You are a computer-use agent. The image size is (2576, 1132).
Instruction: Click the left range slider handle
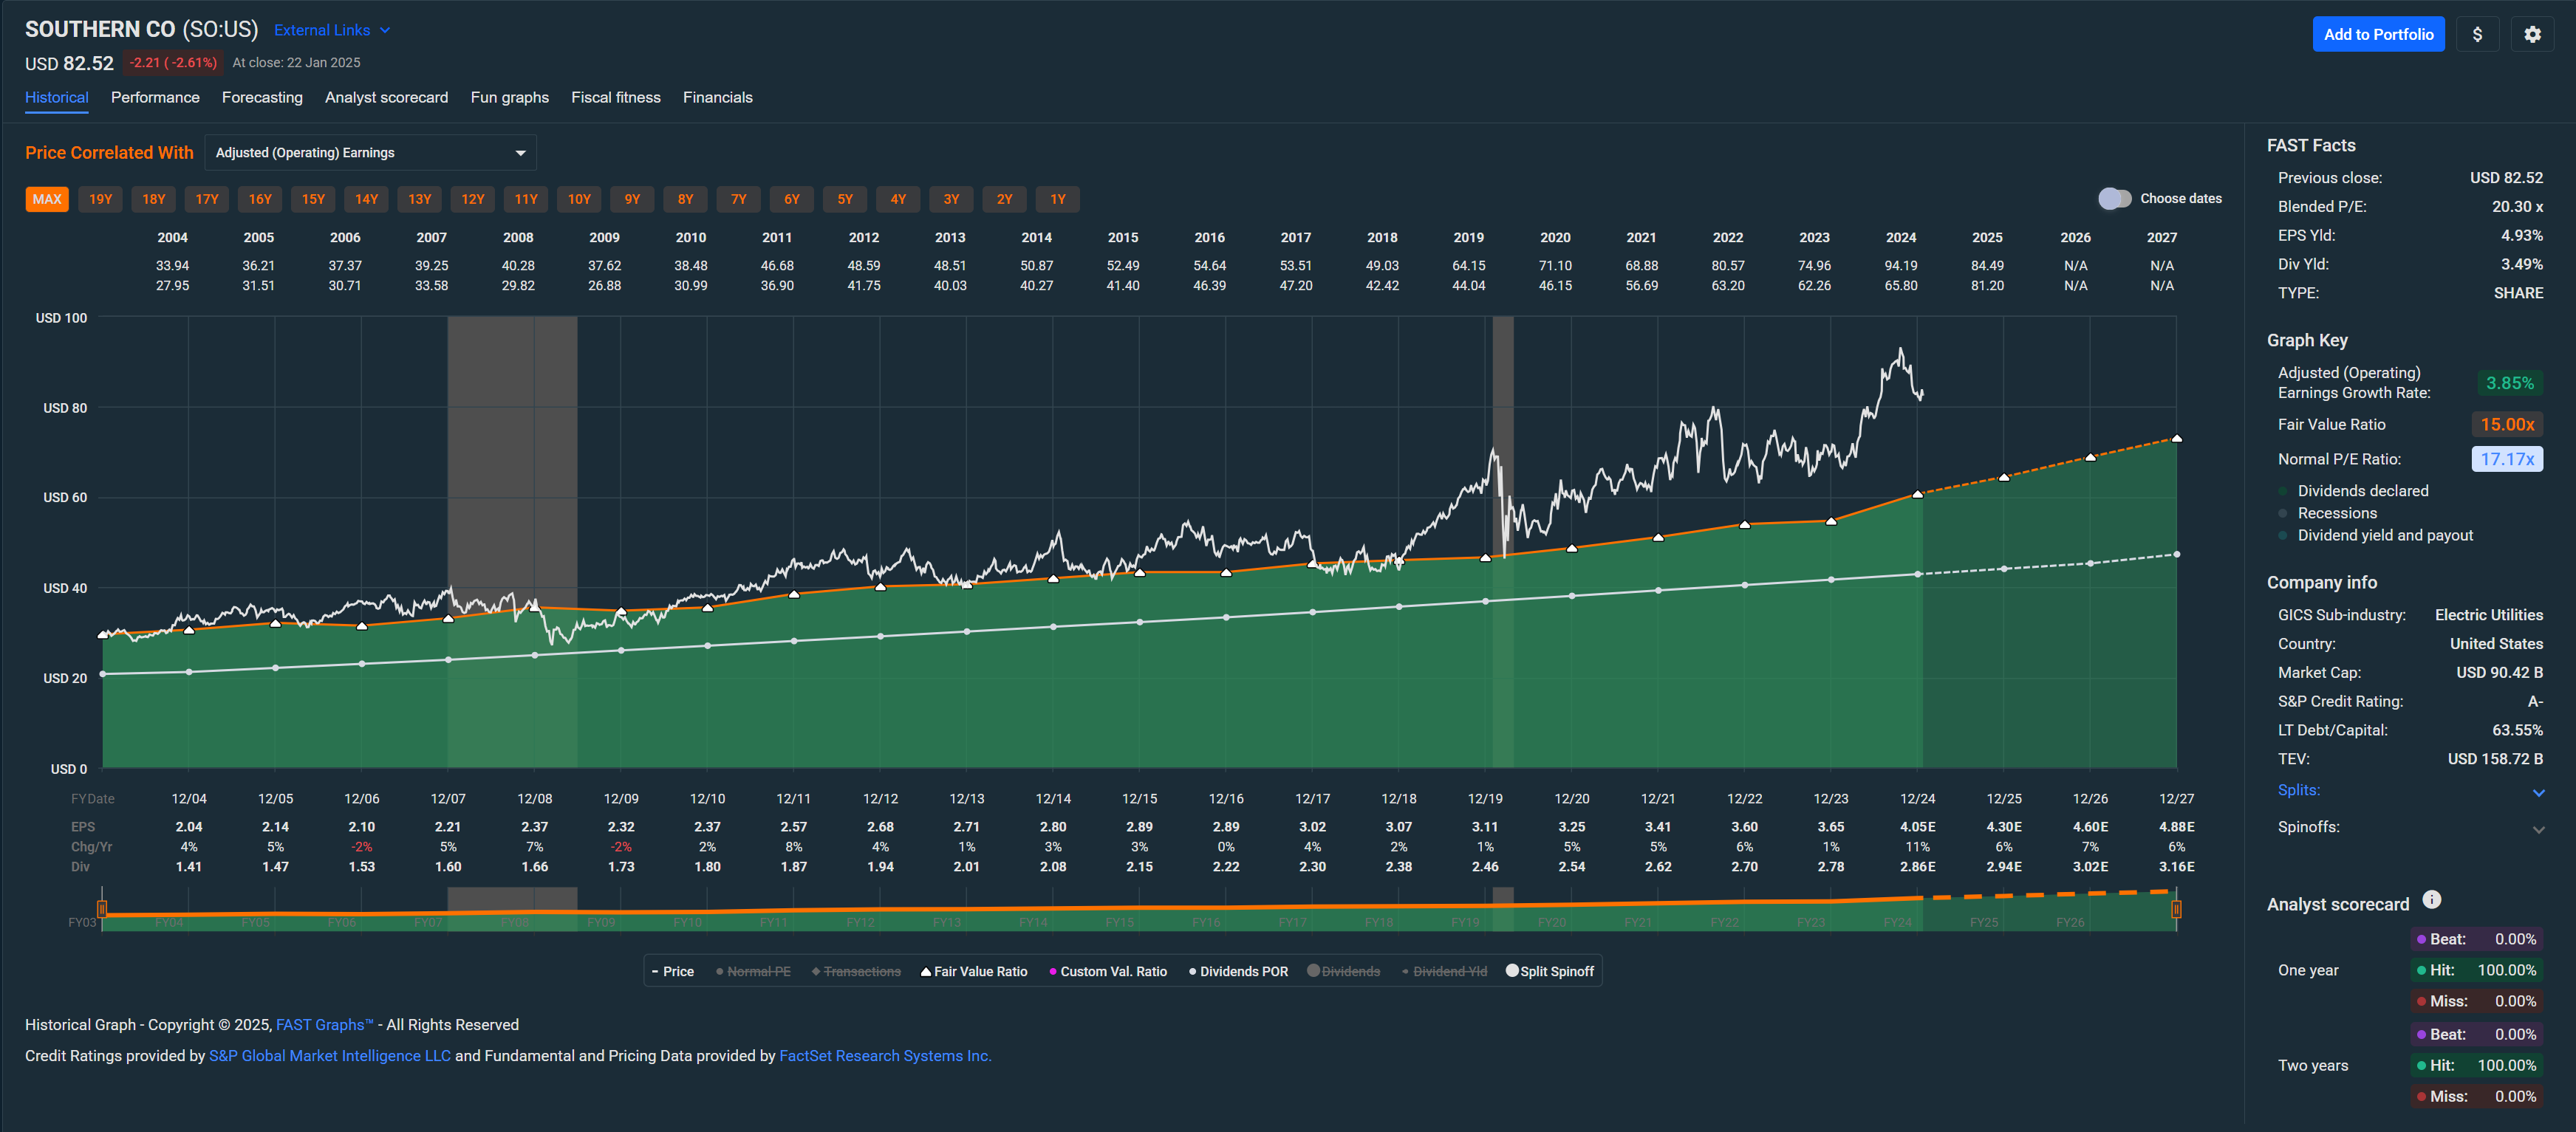[102, 909]
